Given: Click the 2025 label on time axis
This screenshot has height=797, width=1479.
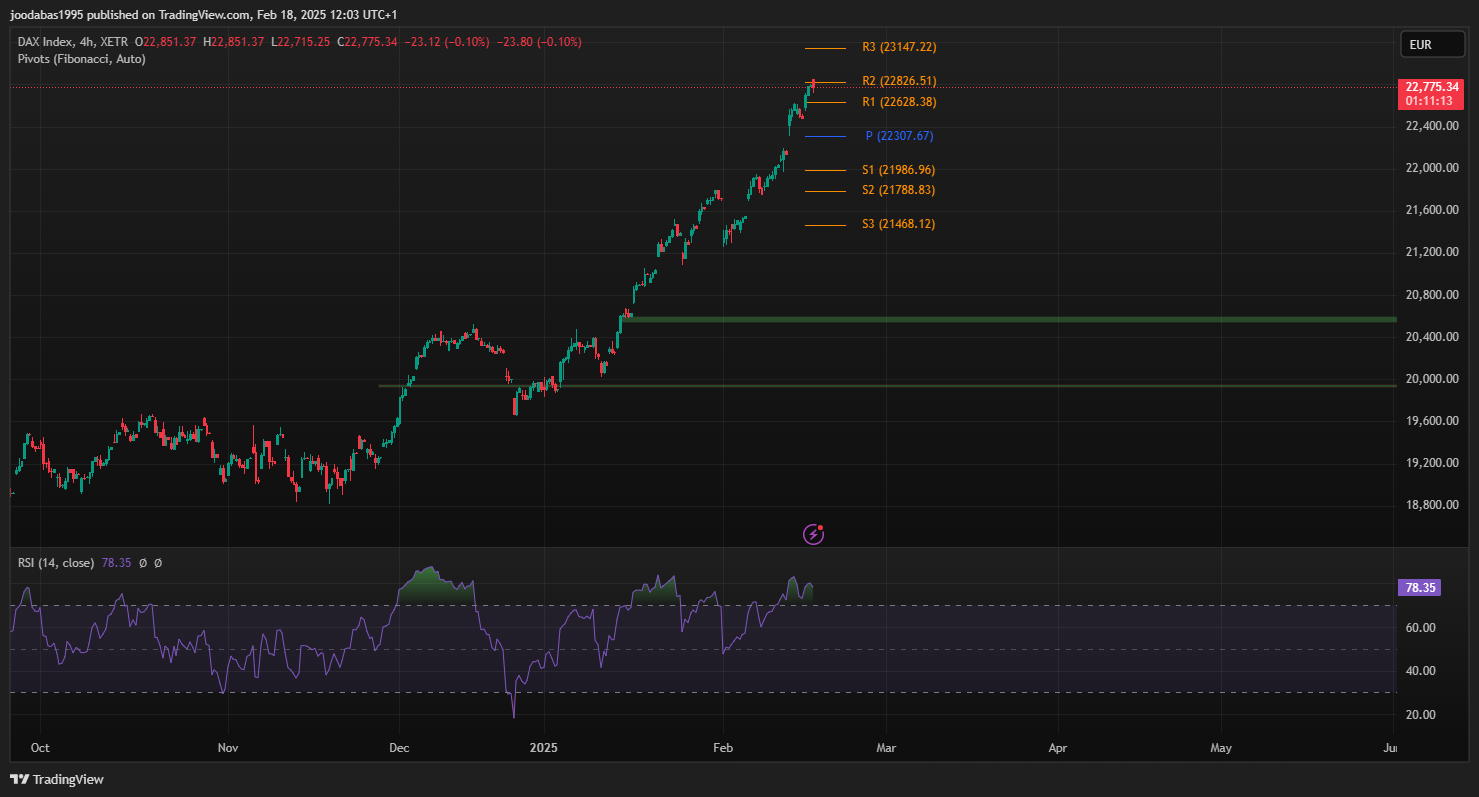Looking at the screenshot, I should (x=544, y=747).
